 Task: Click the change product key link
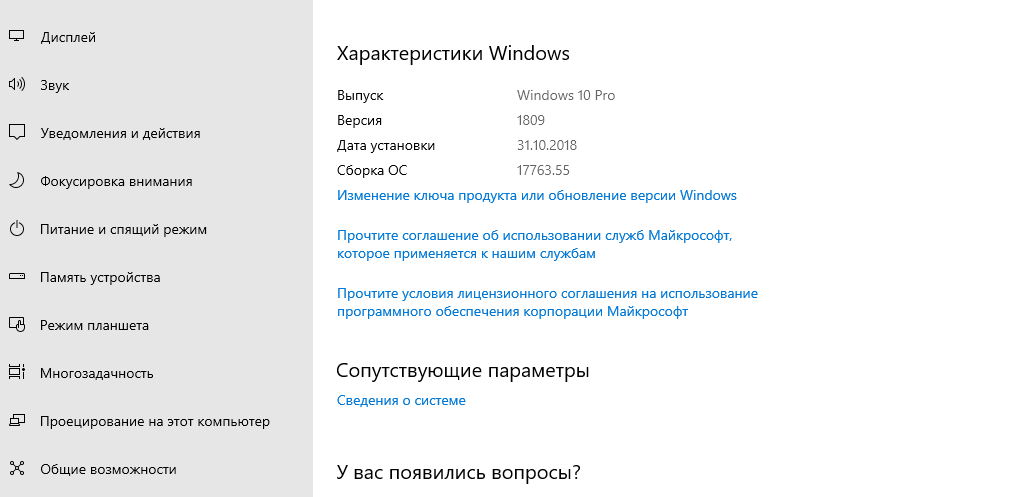(536, 195)
